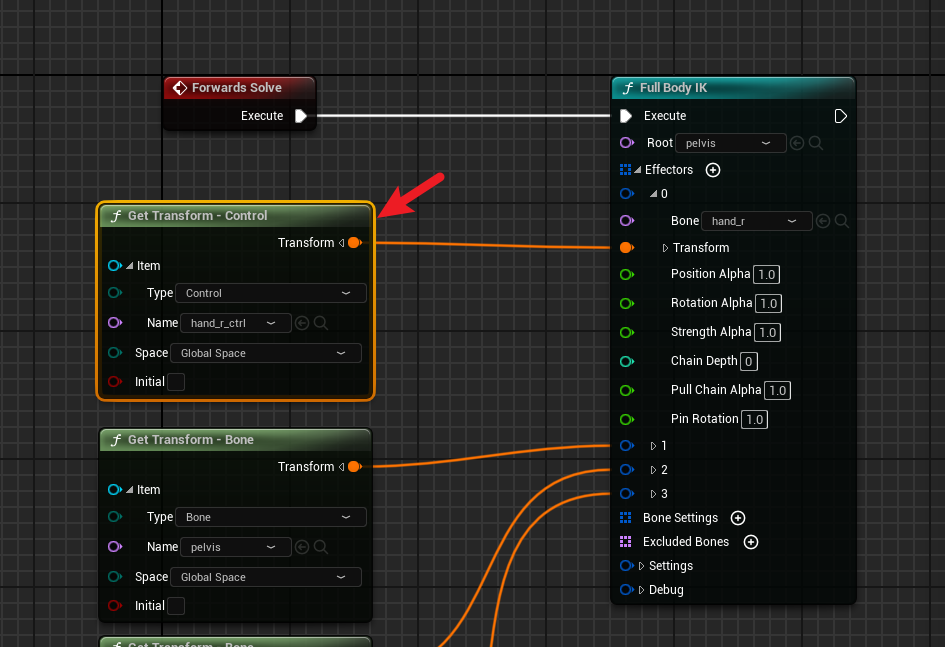945x647 pixels.
Task: Open the Bone hand_r dropdown
Action: [x=757, y=221]
